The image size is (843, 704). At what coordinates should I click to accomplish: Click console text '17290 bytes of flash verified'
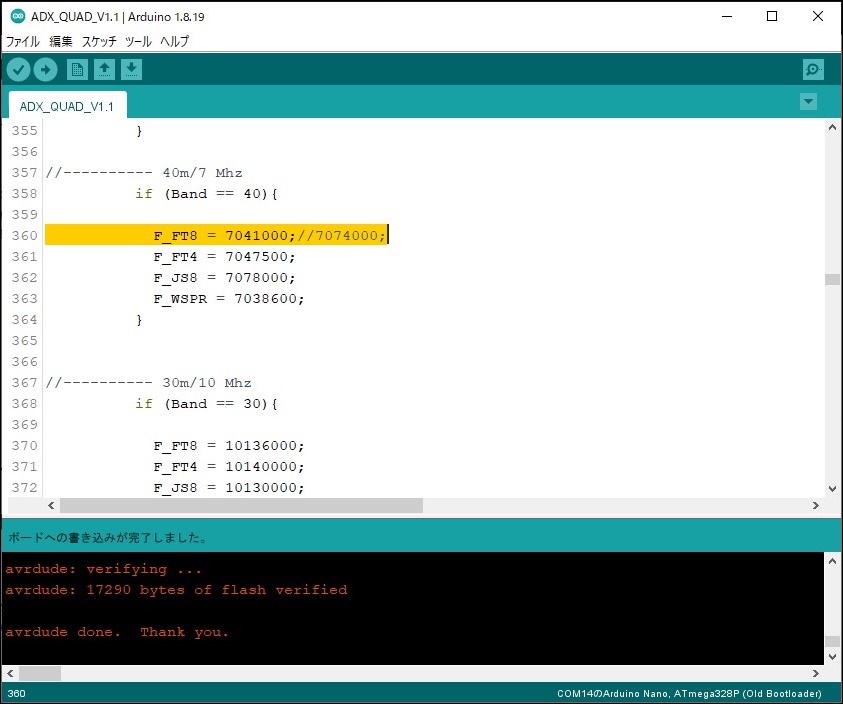tap(217, 590)
